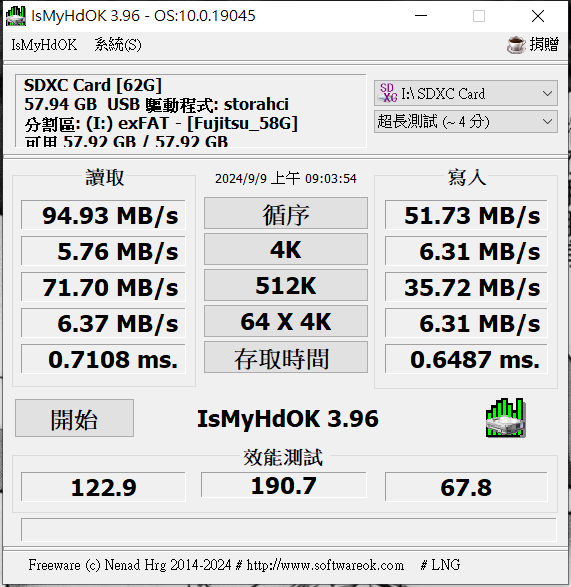The height and width of the screenshot is (587, 571).
Task: Click the green hard drive benchmark logo
Action: 505,417
